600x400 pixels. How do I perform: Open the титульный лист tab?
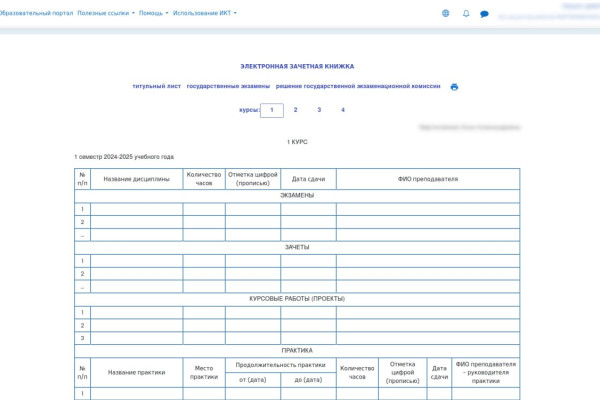(155, 87)
